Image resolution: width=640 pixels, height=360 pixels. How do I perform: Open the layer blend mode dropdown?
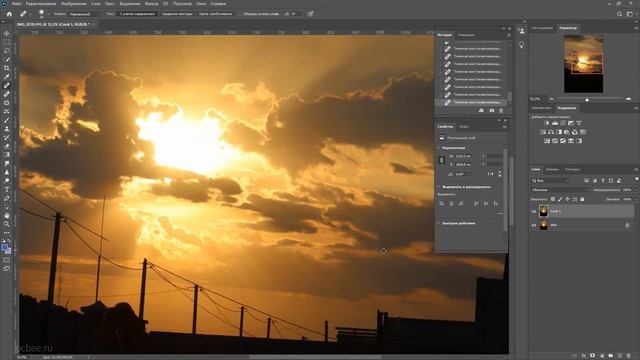(560, 190)
